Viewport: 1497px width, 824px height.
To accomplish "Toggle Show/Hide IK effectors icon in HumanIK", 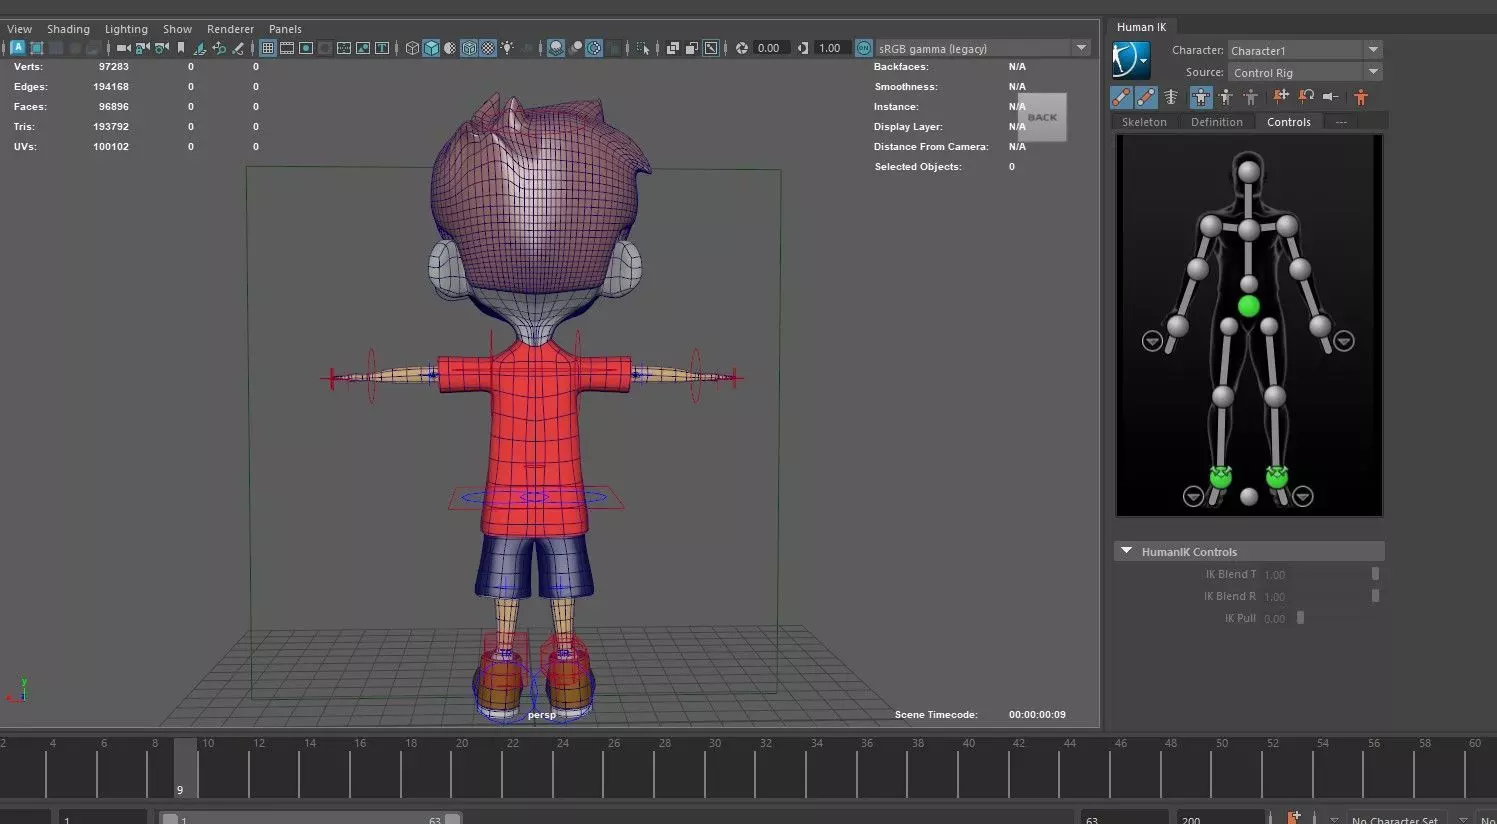I will coord(1121,97).
